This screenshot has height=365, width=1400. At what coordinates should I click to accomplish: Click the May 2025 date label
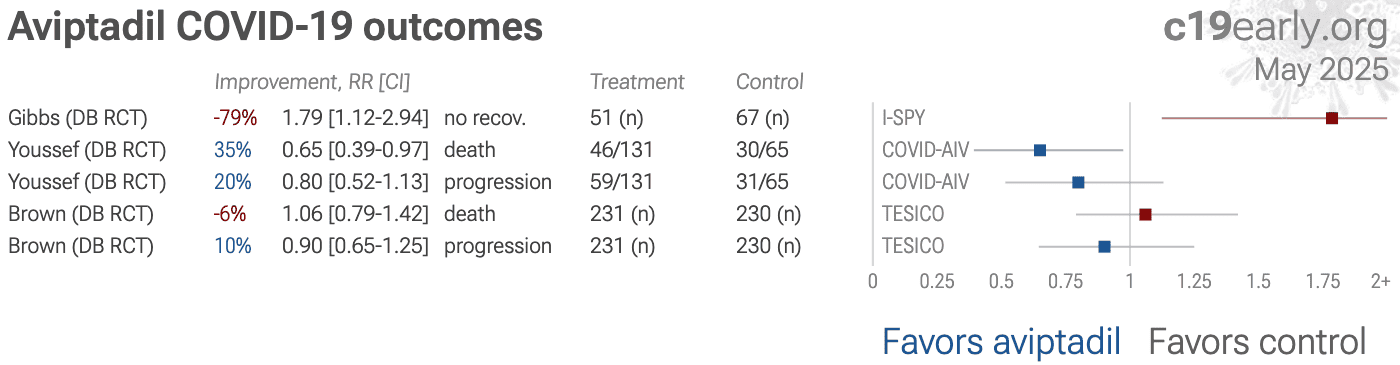pyautogui.click(x=1321, y=69)
